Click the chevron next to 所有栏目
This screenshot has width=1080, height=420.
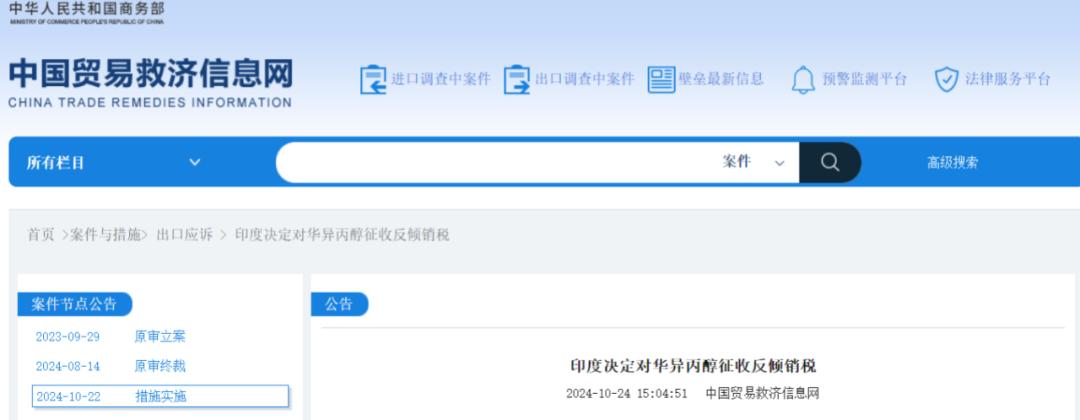pyautogui.click(x=195, y=163)
